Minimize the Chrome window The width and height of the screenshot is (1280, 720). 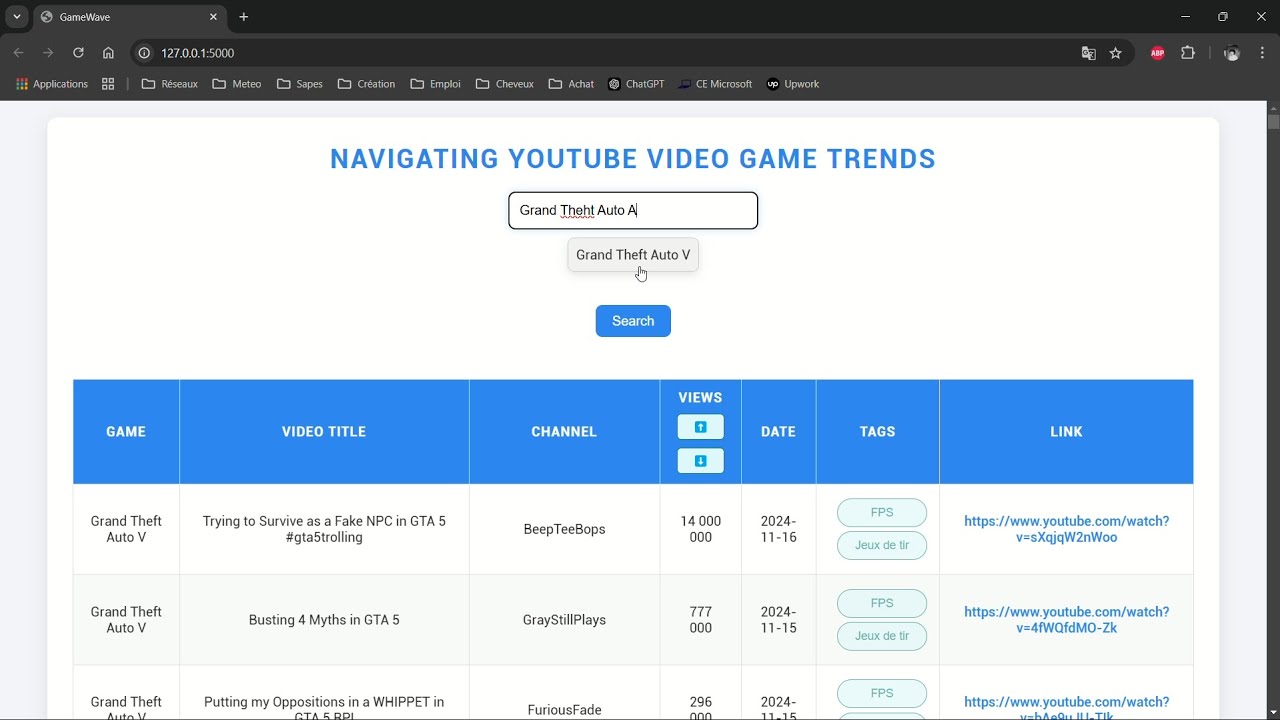[1185, 17]
